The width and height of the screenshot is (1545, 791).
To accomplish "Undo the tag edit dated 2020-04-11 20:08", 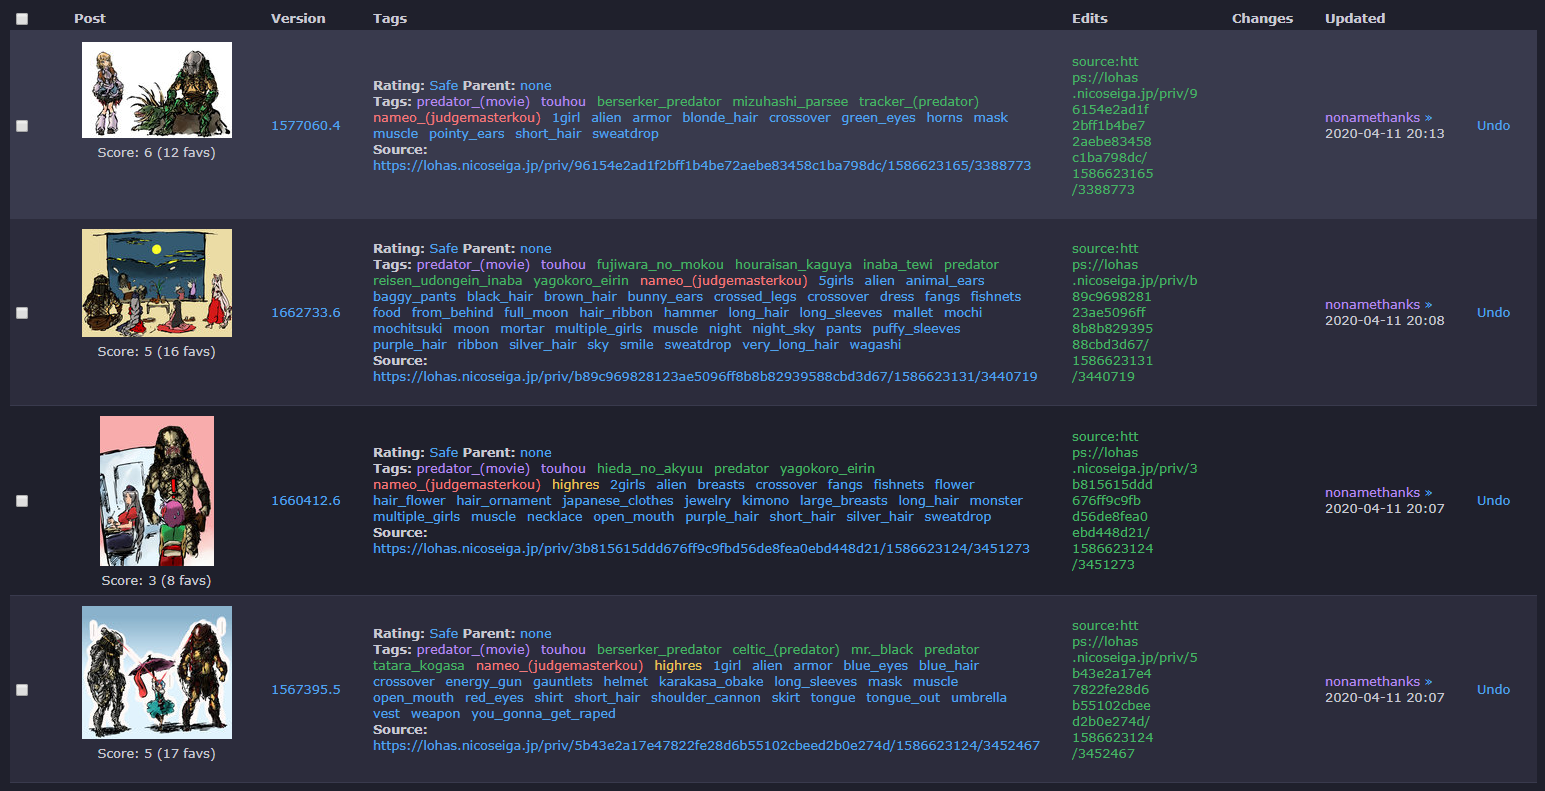I will pos(1493,312).
